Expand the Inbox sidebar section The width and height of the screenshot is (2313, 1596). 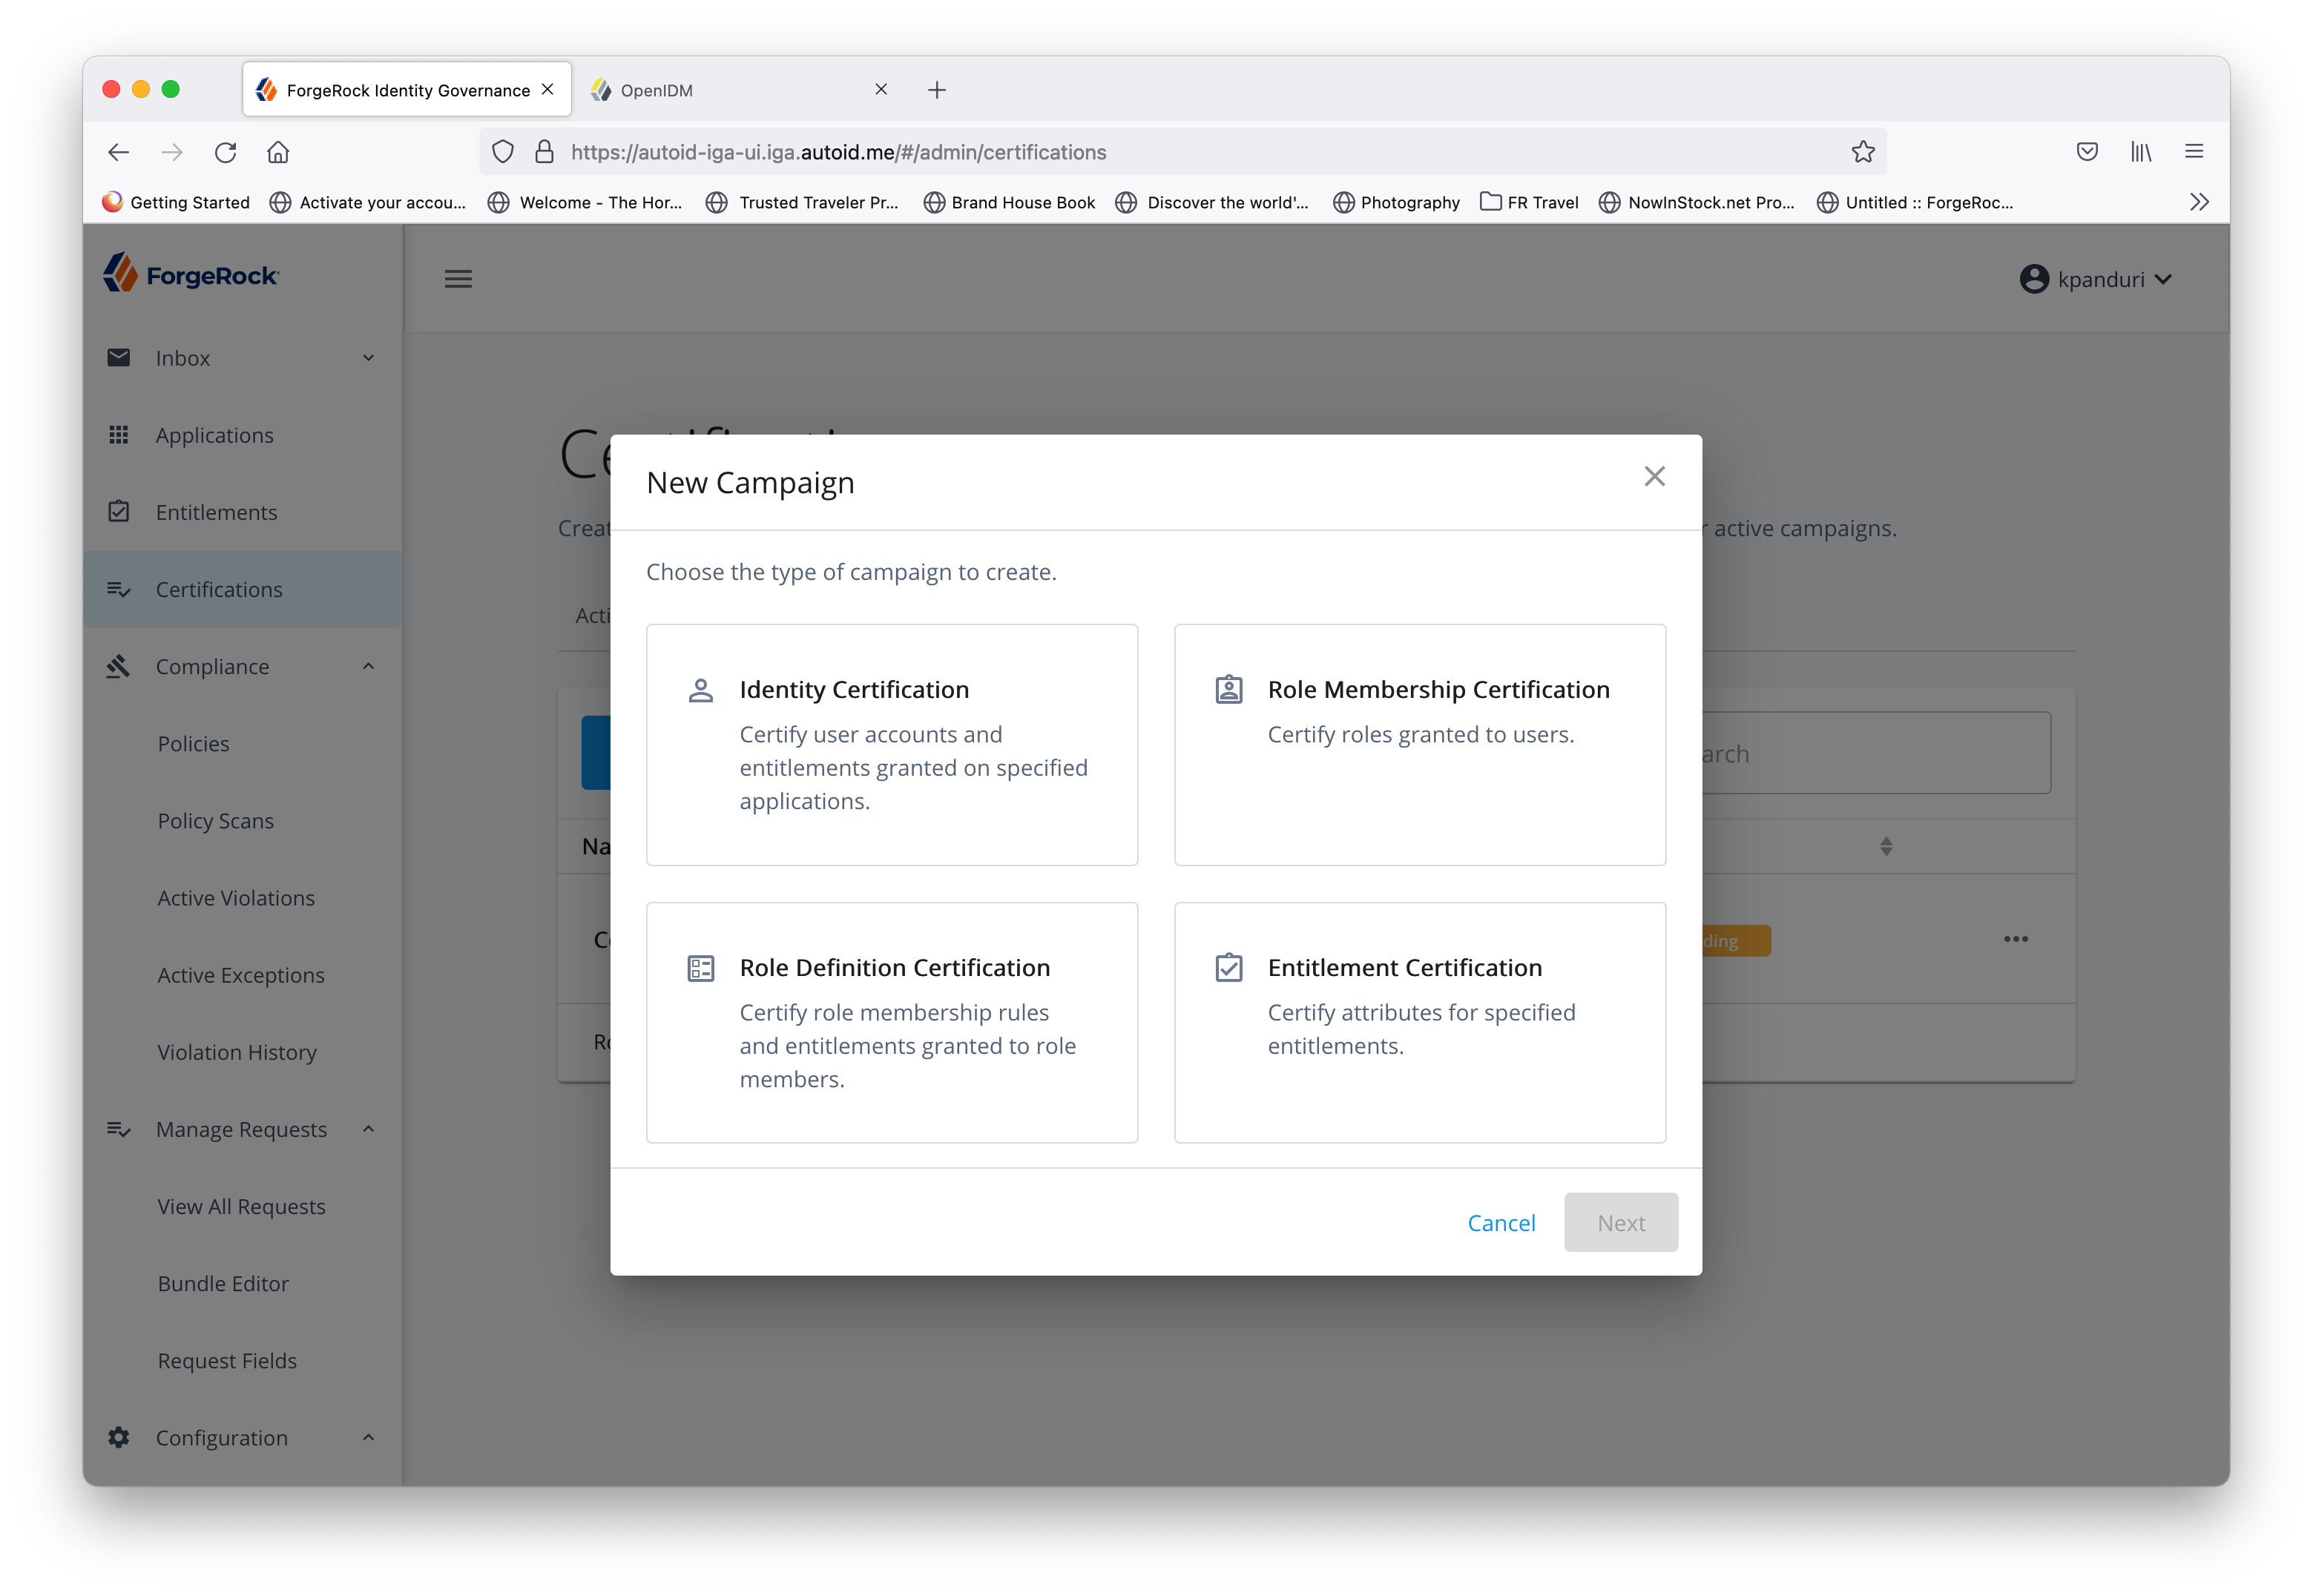[x=368, y=358]
